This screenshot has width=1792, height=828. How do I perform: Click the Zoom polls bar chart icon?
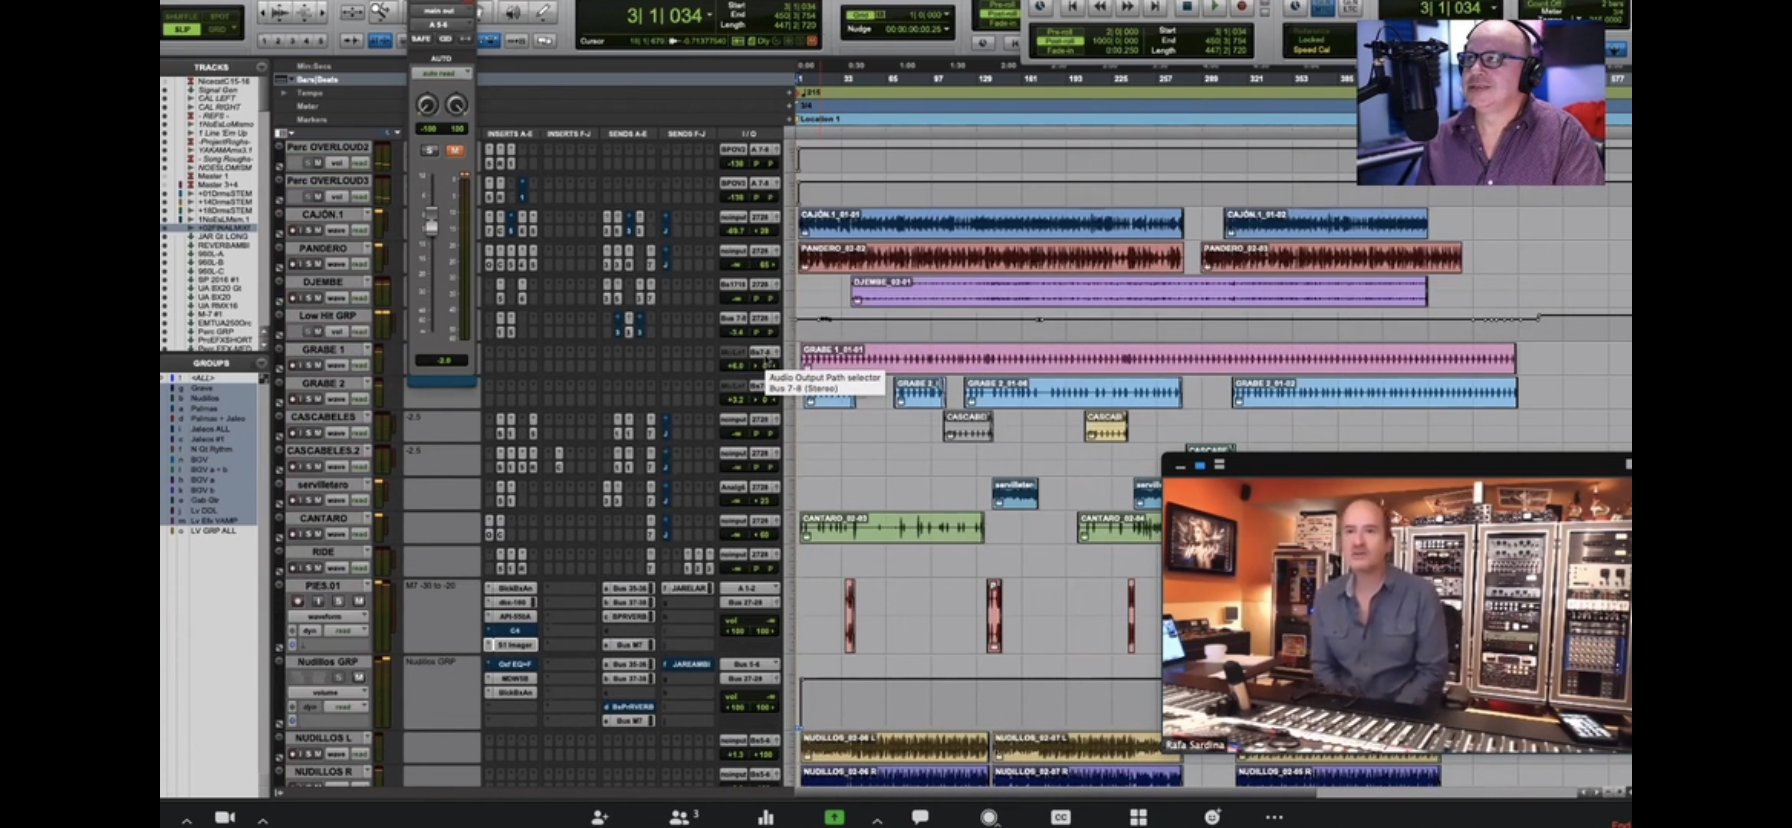(x=766, y=818)
